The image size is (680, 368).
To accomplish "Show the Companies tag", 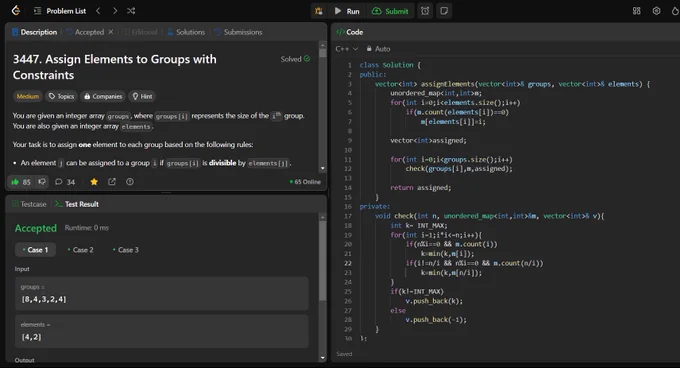I will 103,96.
